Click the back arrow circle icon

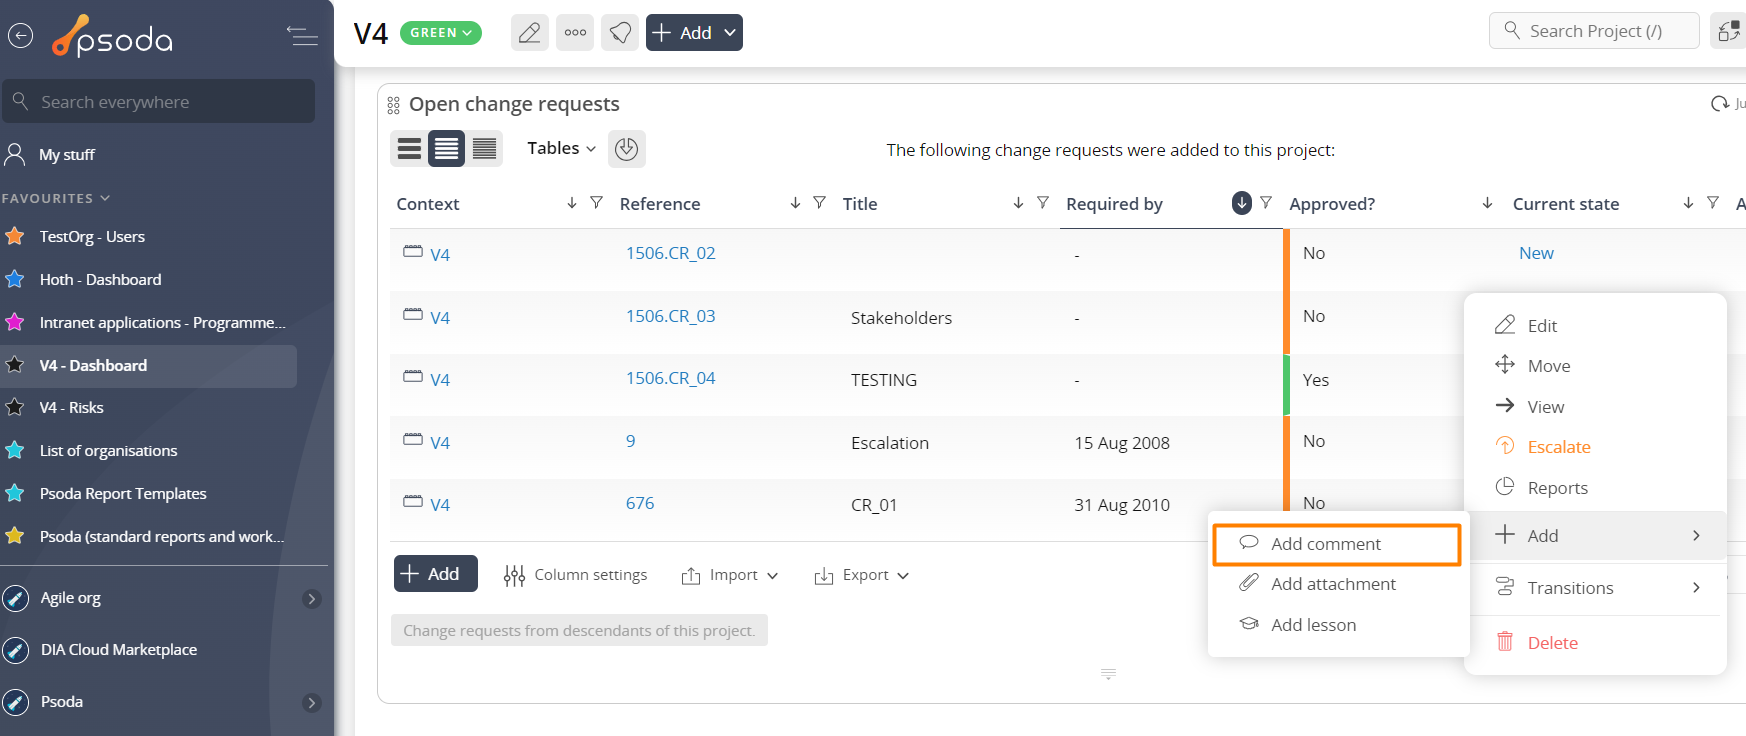(21, 36)
